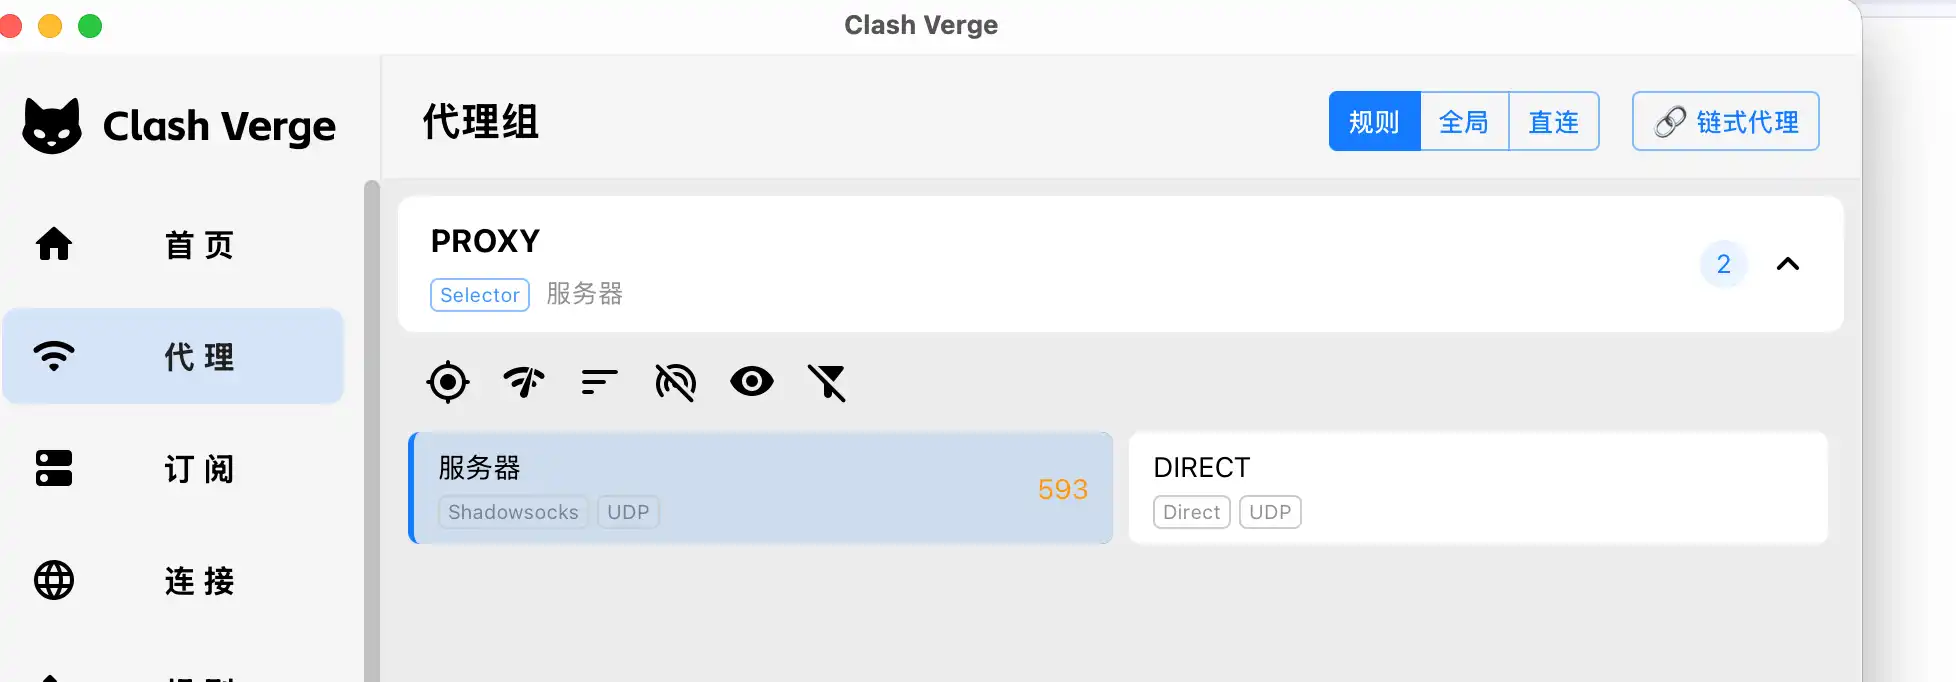Click the hide unavailable proxies icon

coord(675,382)
